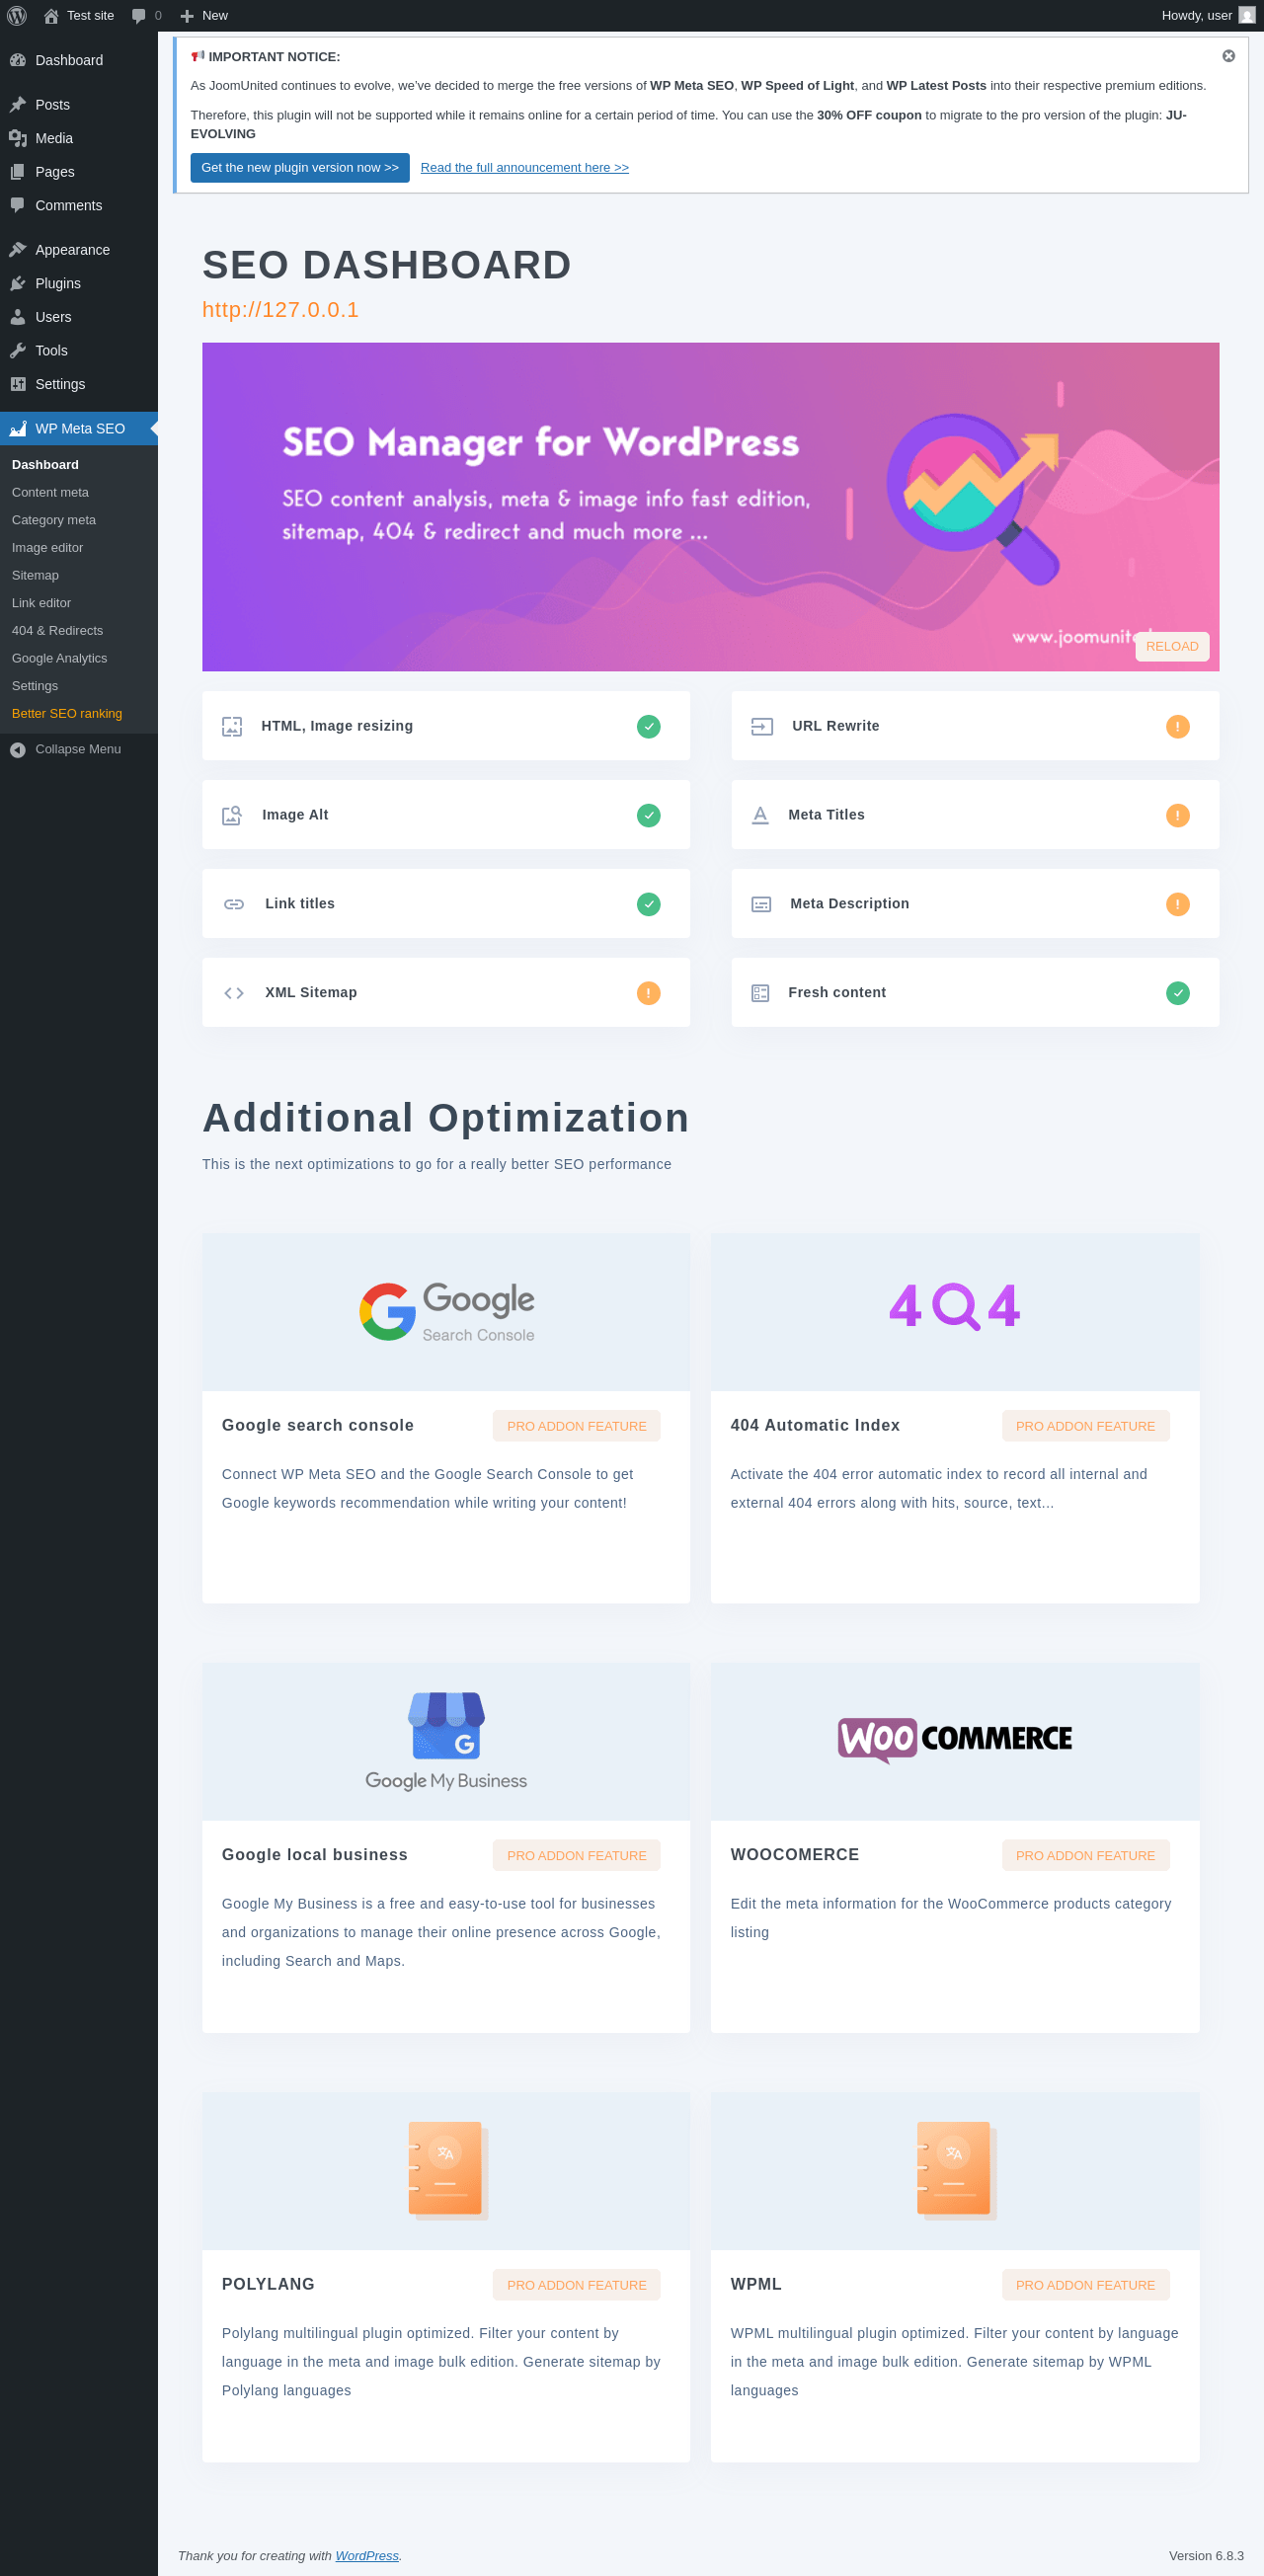1264x2576 pixels.
Task: Click the Meta Description icon
Action: [x=761, y=904]
